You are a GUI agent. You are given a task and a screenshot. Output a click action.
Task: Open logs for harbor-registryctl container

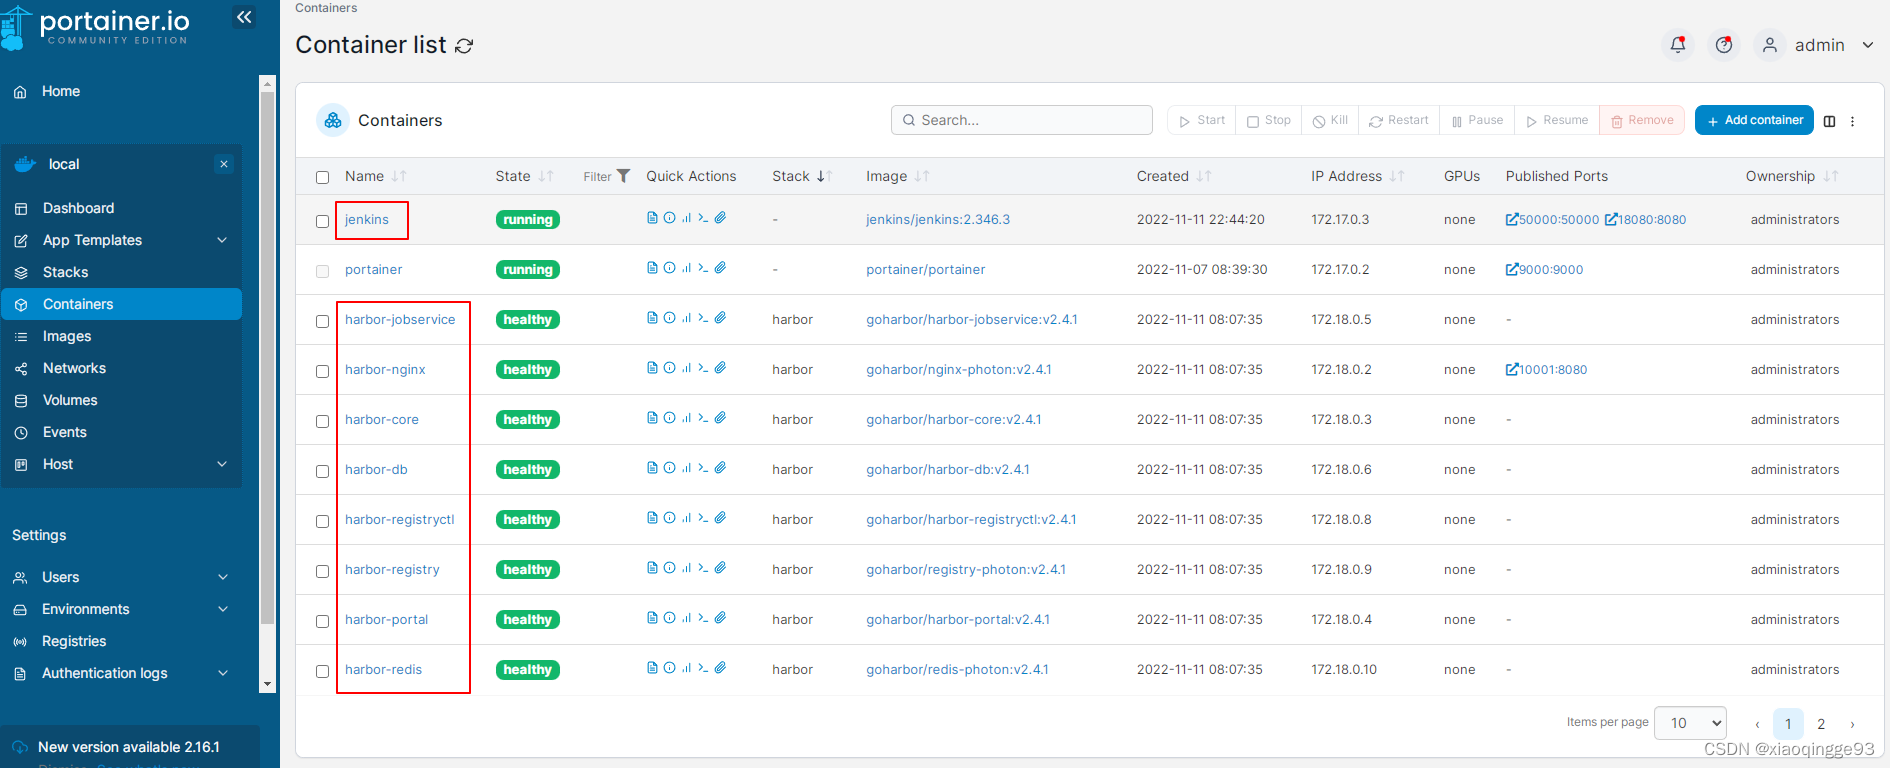click(x=652, y=518)
